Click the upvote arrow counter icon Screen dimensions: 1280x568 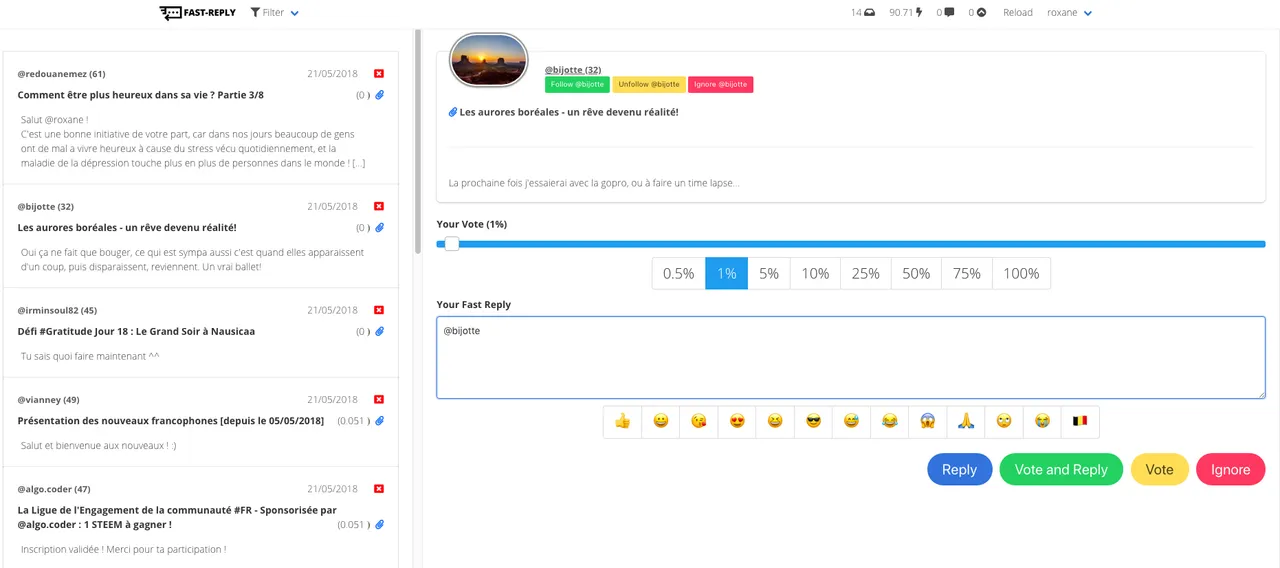coord(981,13)
